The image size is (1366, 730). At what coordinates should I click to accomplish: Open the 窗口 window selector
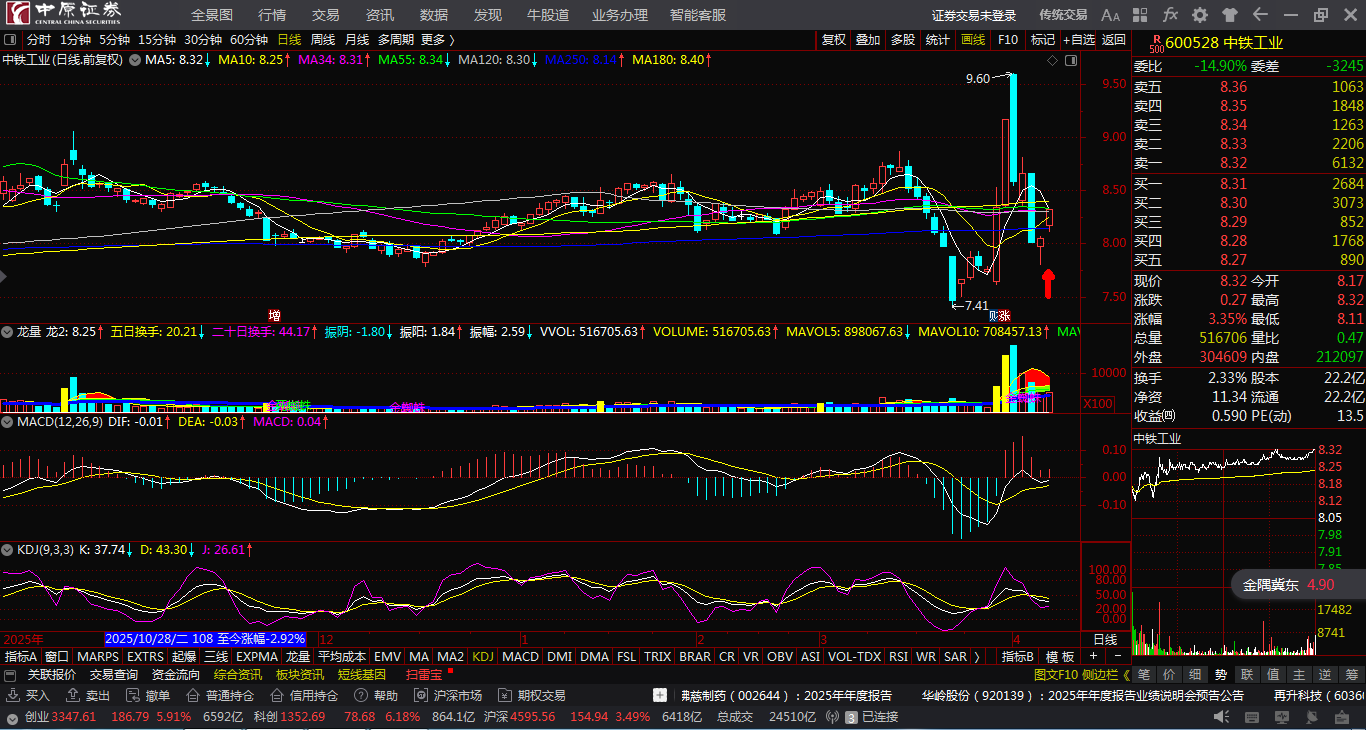point(57,657)
